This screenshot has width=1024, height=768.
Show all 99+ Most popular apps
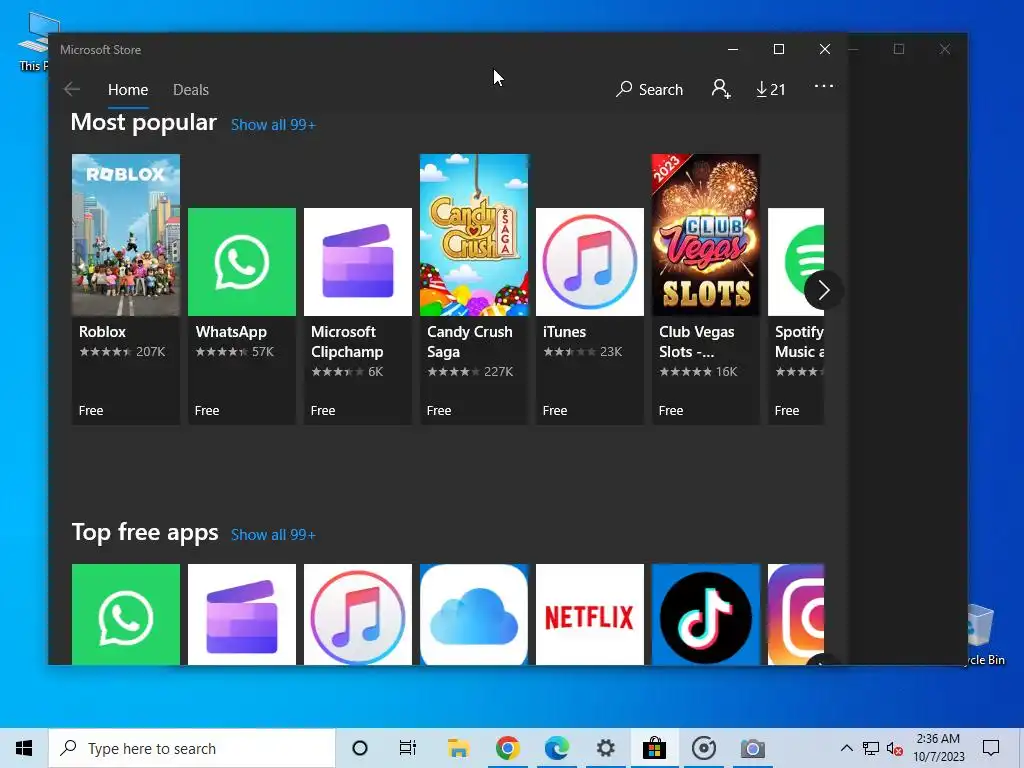(273, 125)
